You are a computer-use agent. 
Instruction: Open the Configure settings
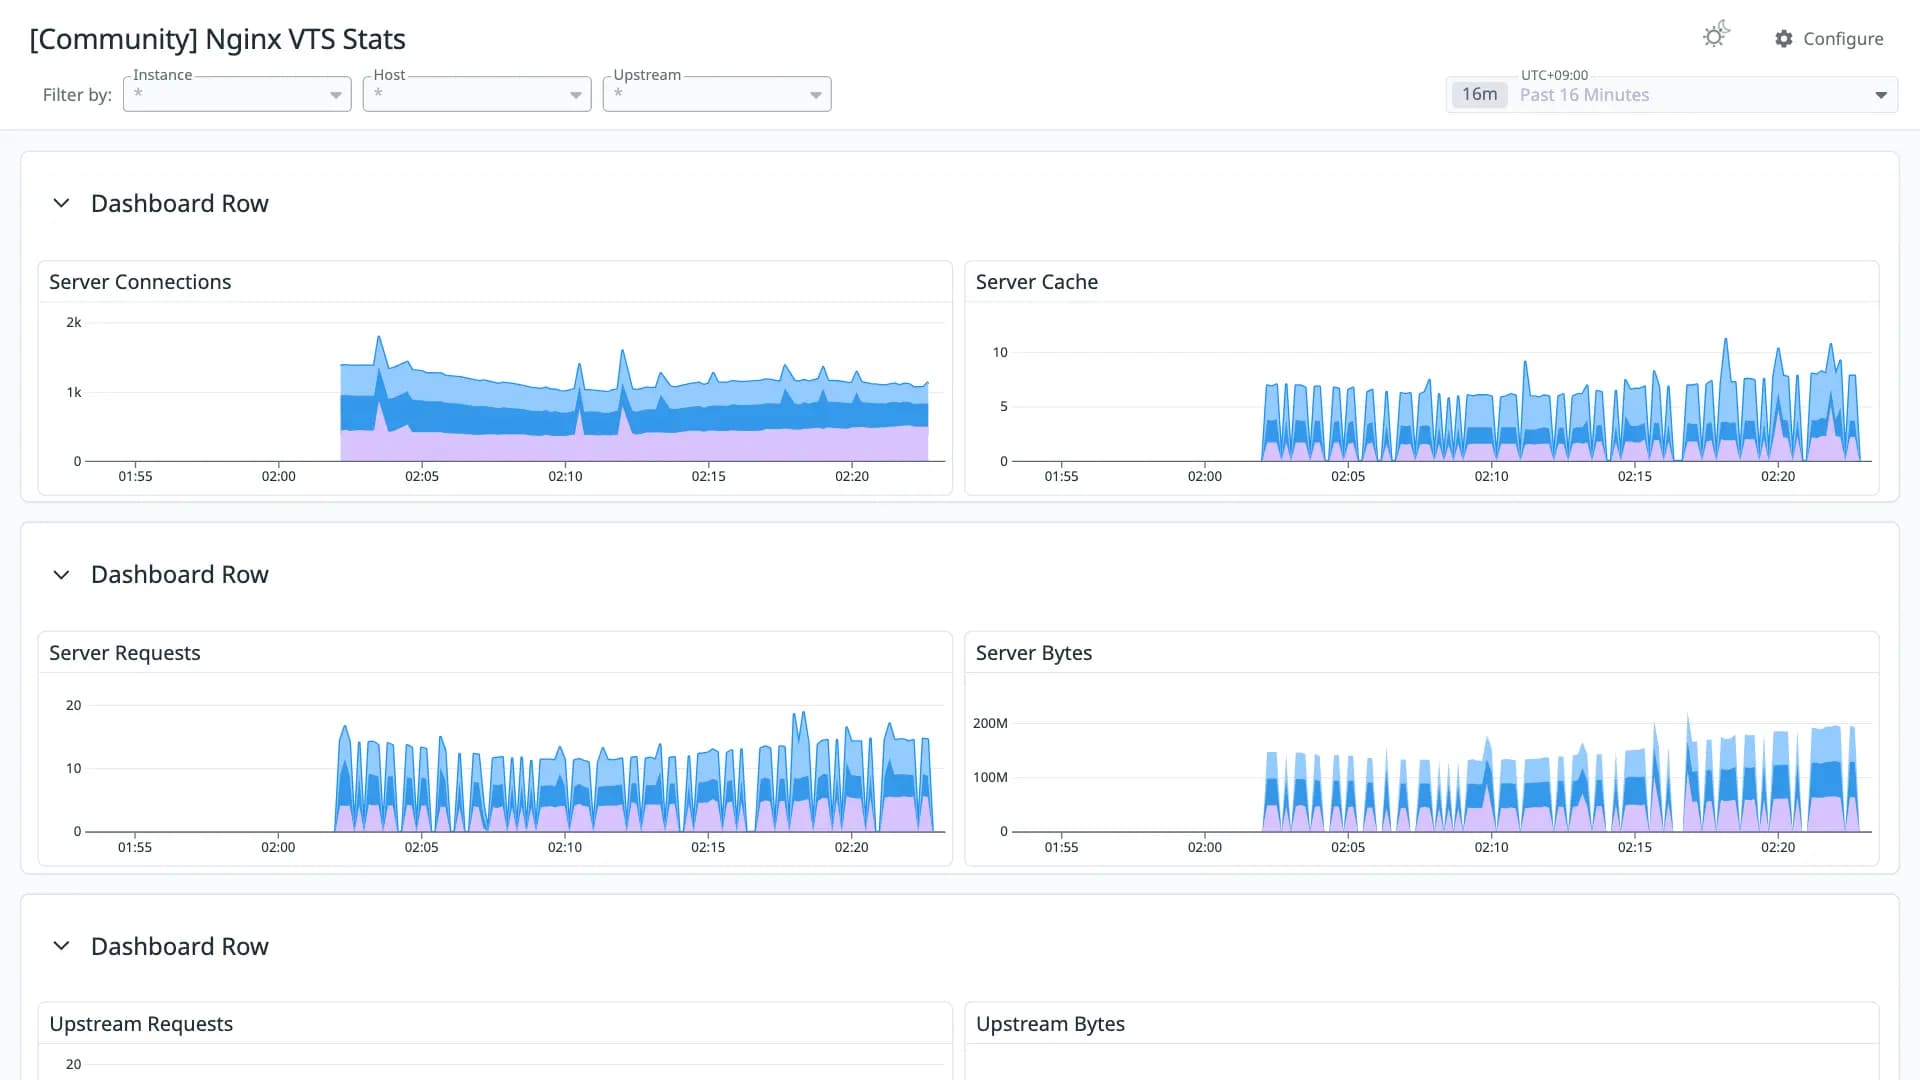[x=1829, y=39]
